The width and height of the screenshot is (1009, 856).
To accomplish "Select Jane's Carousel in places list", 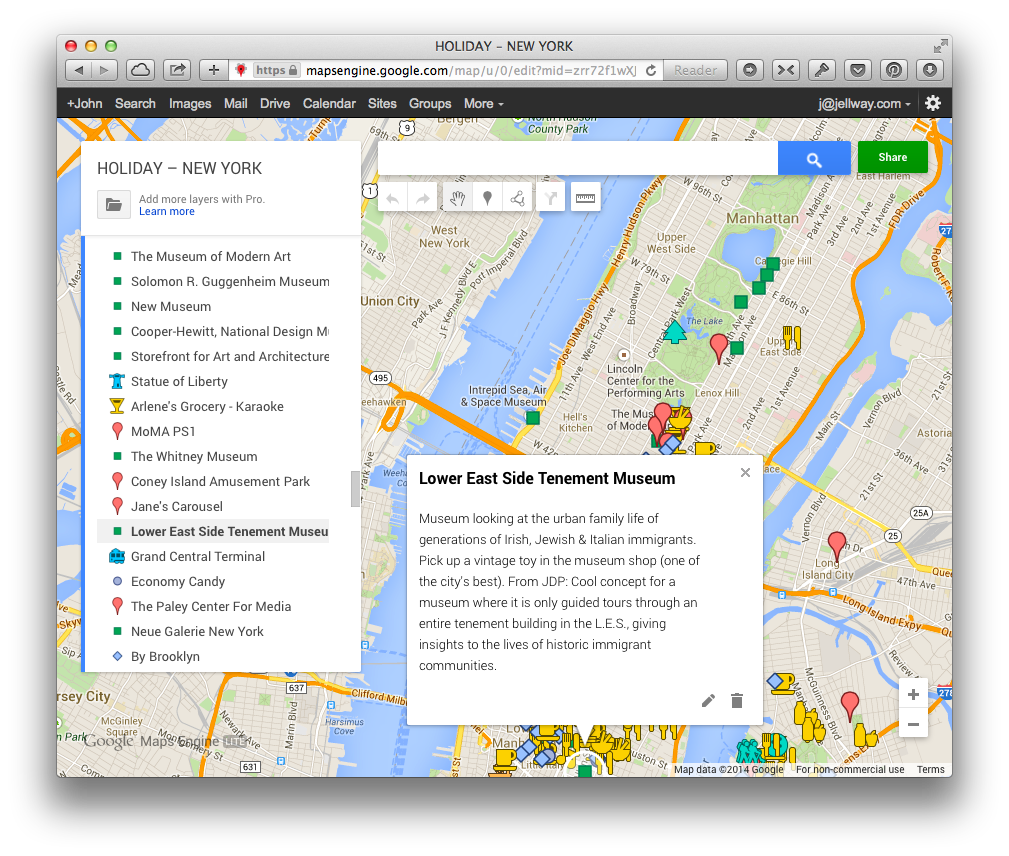I will (x=176, y=507).
